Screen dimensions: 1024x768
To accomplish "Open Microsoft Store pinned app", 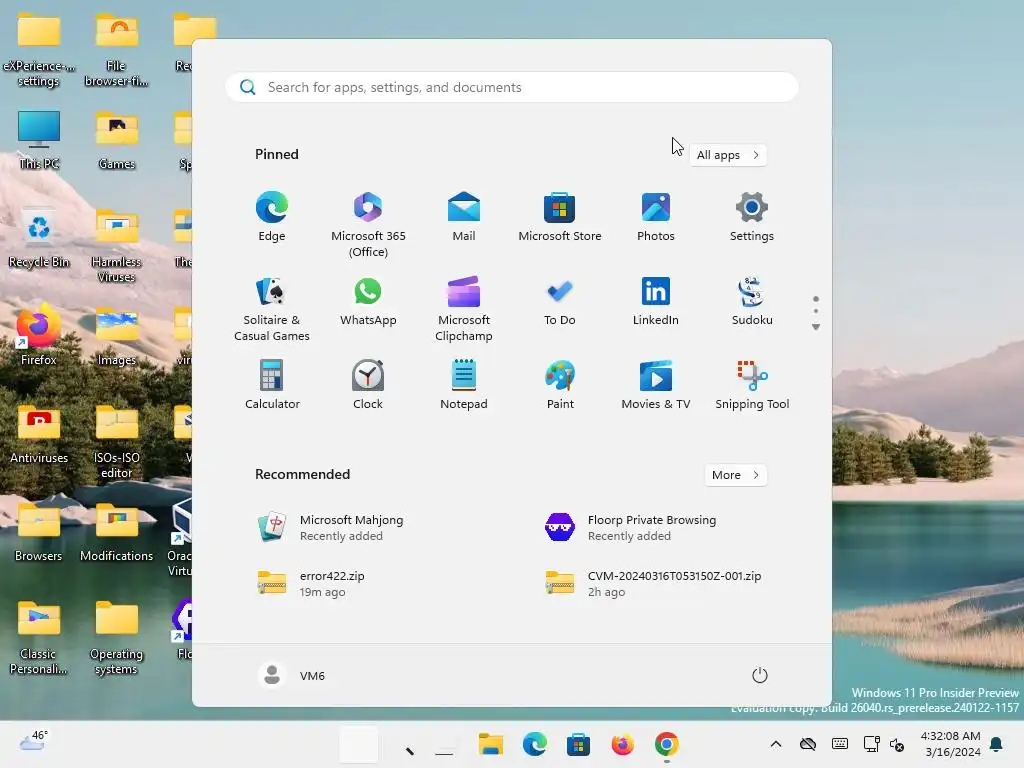I will click(560, 216).
